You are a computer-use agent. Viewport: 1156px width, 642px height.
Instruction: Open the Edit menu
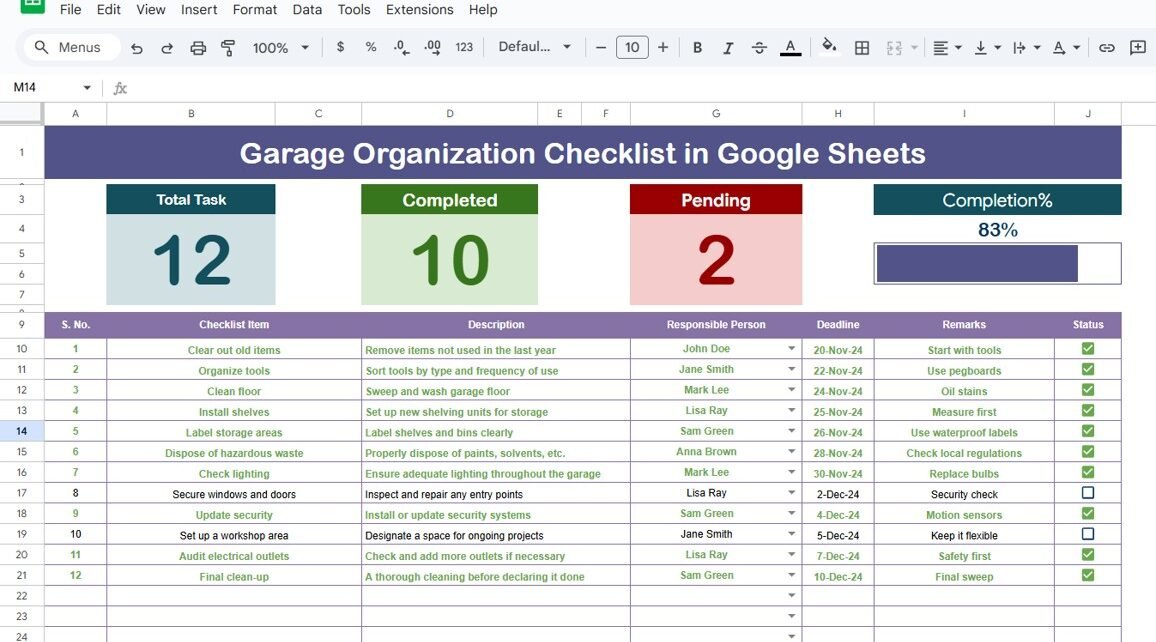tap(108, 10)
